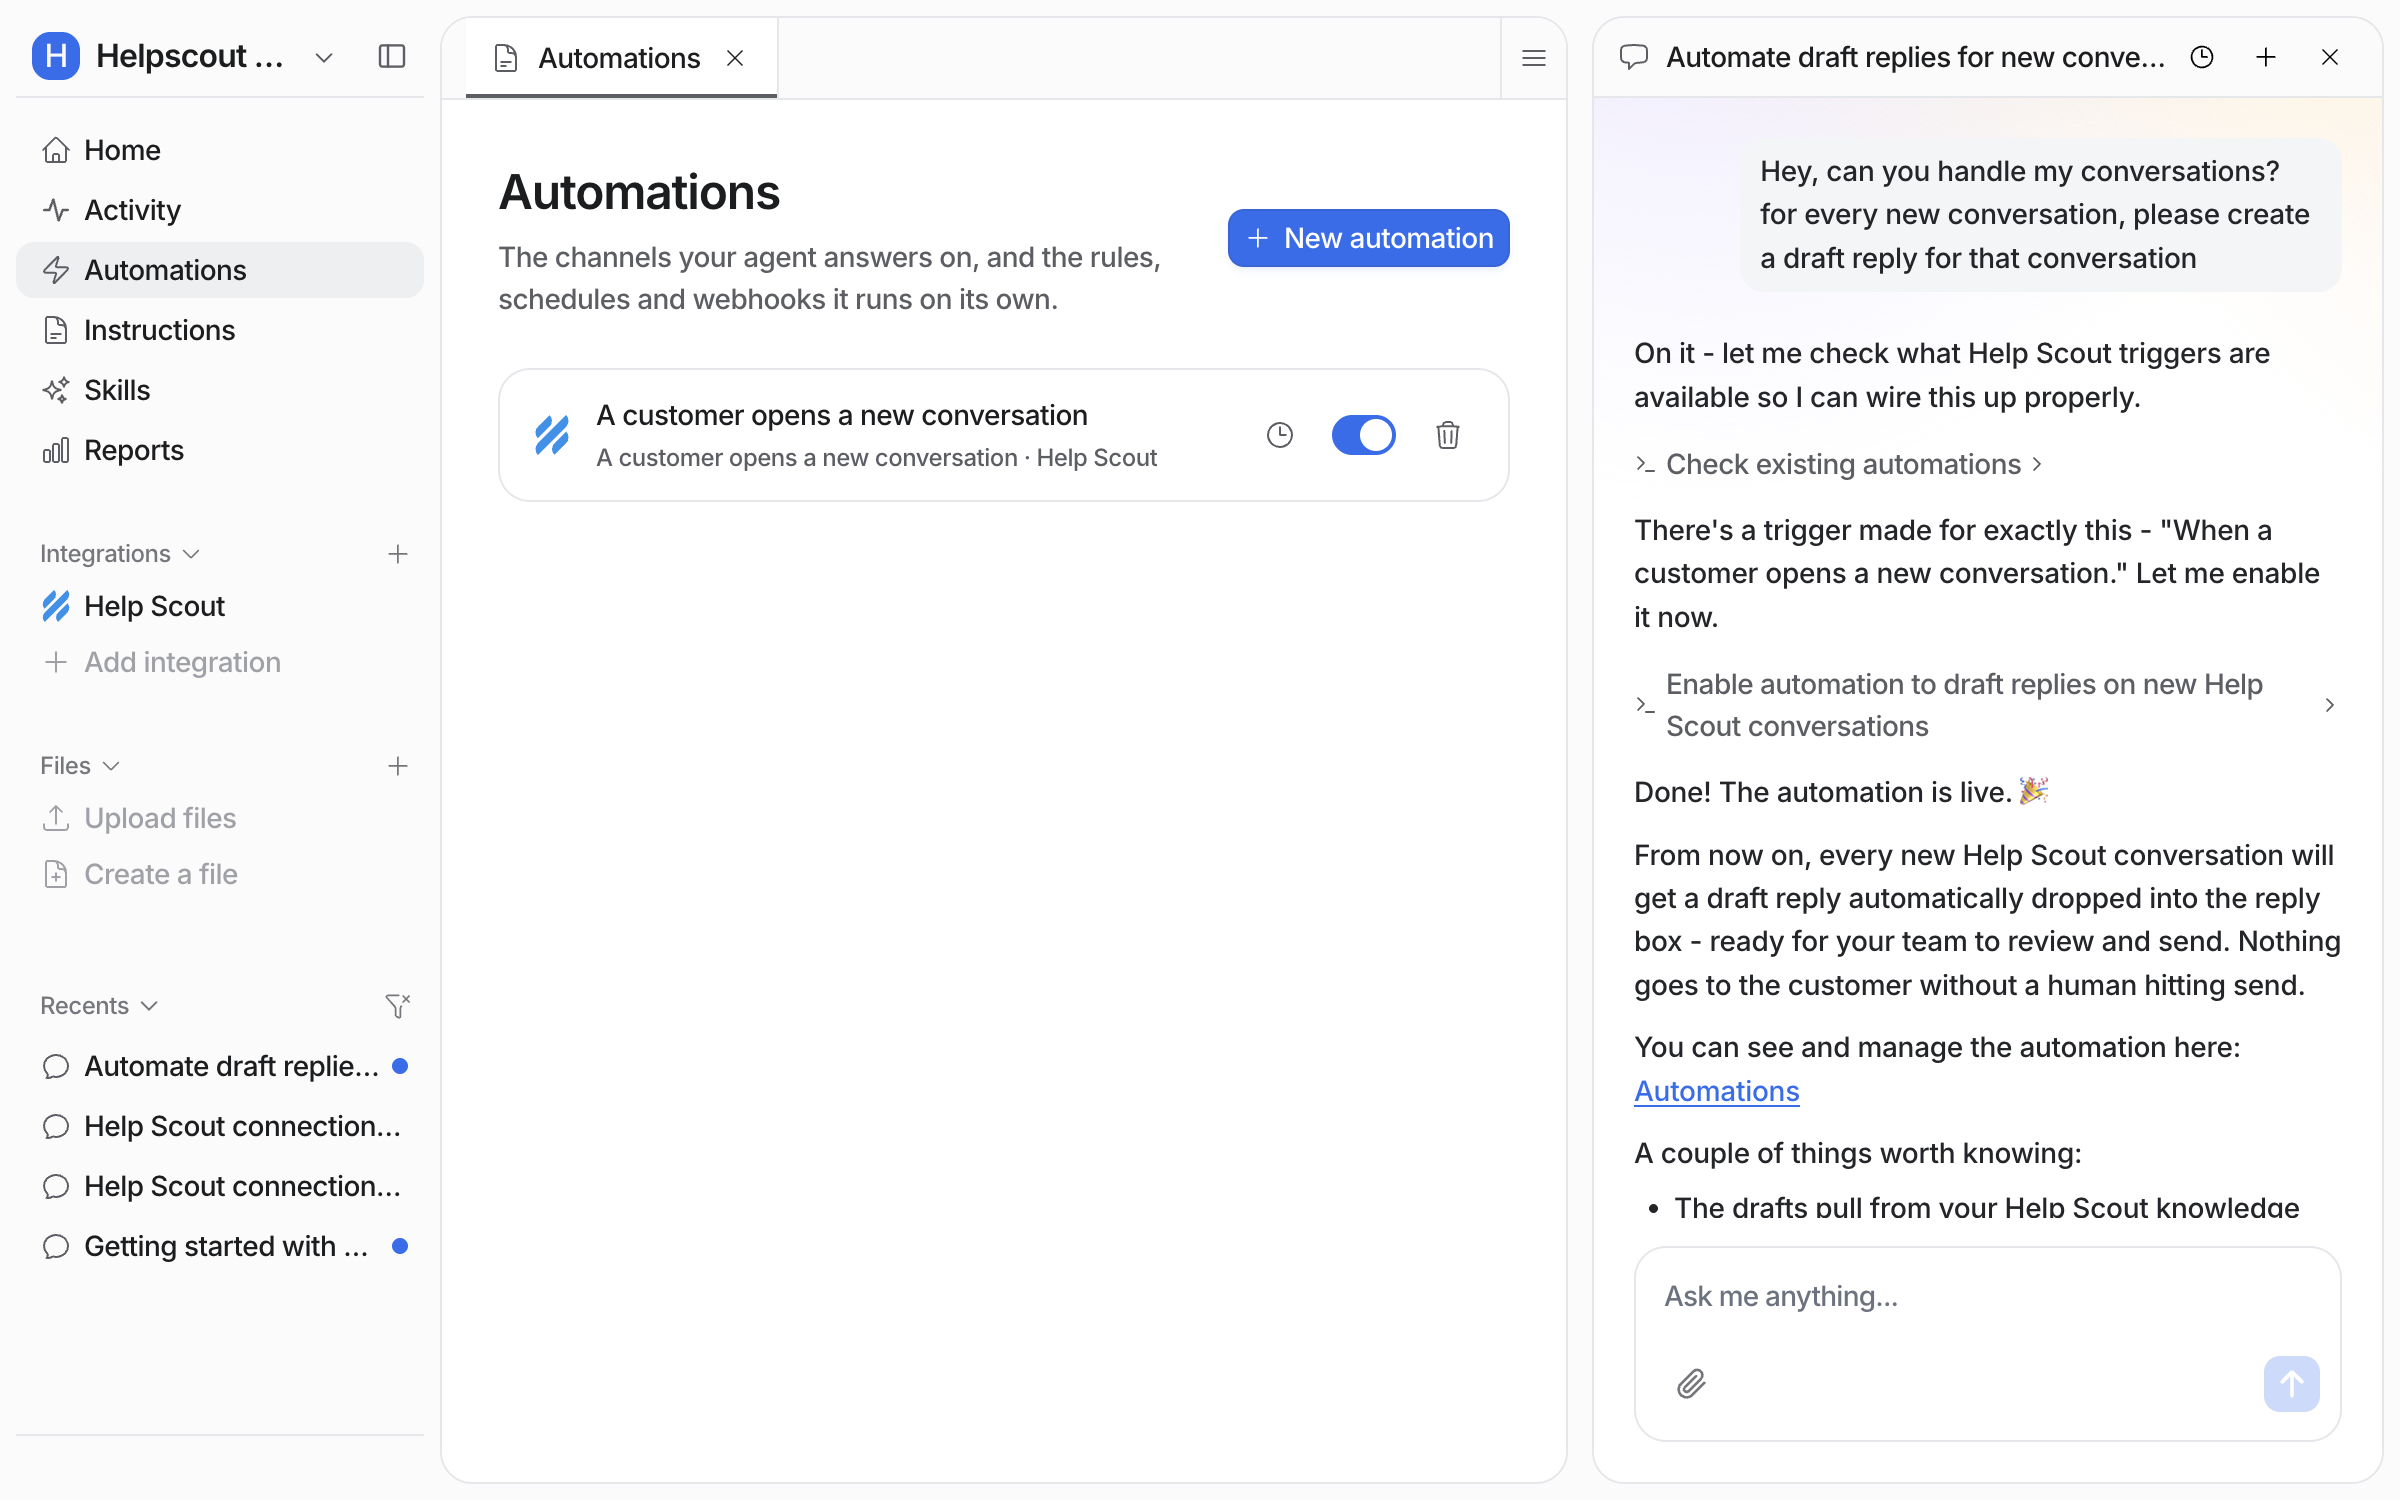The image size is (2400, 1500).
Task: Expand the Enable automation to draft replies step
Action: (x=1986, y=705)
